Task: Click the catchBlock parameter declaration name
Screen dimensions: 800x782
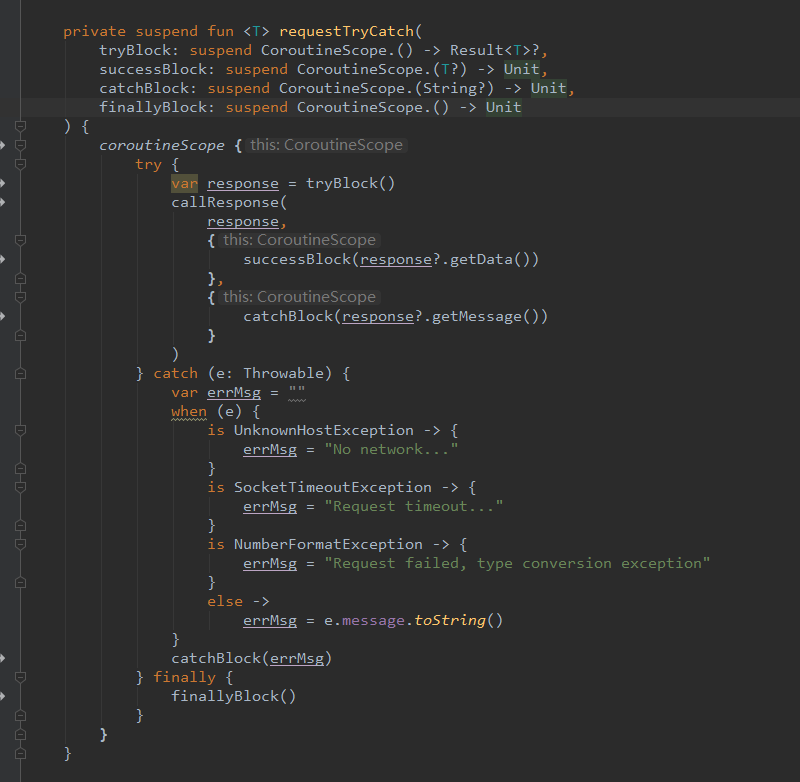Action: point(144,88)
